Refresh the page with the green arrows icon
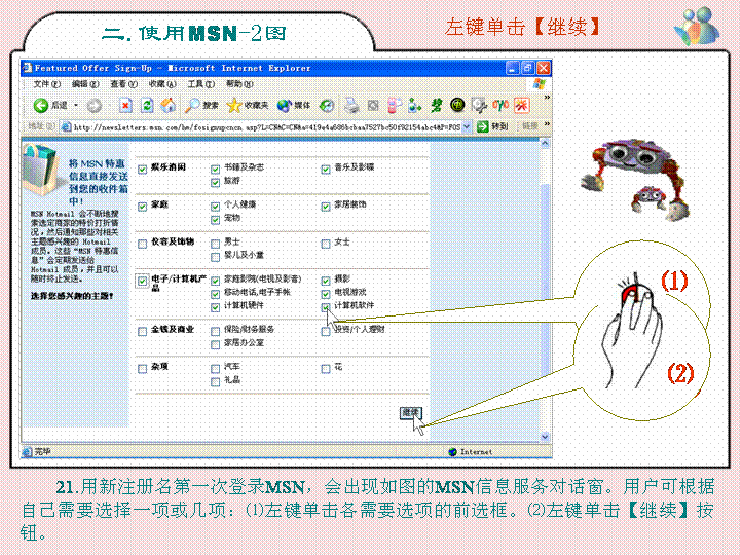The image size is (740, 555). point(147,105)
